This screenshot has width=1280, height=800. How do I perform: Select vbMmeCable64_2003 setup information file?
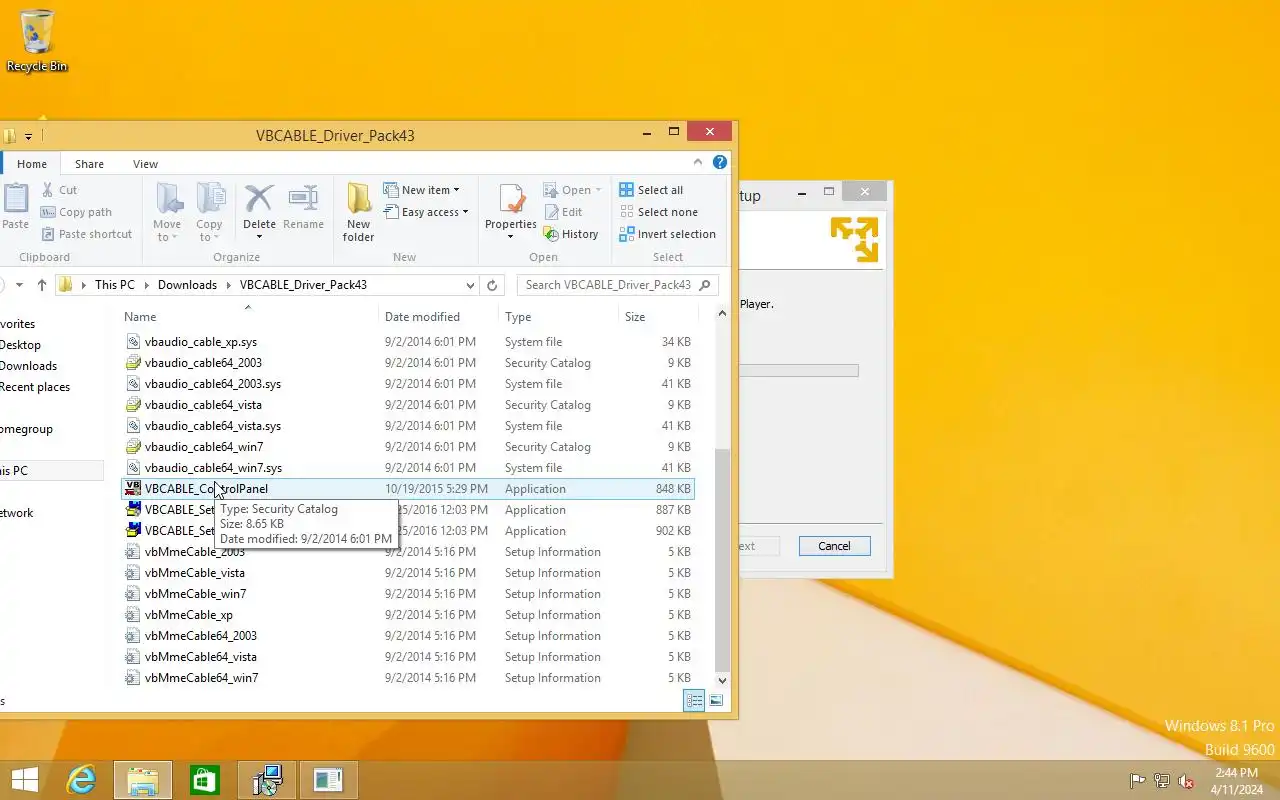pos(407,636)
